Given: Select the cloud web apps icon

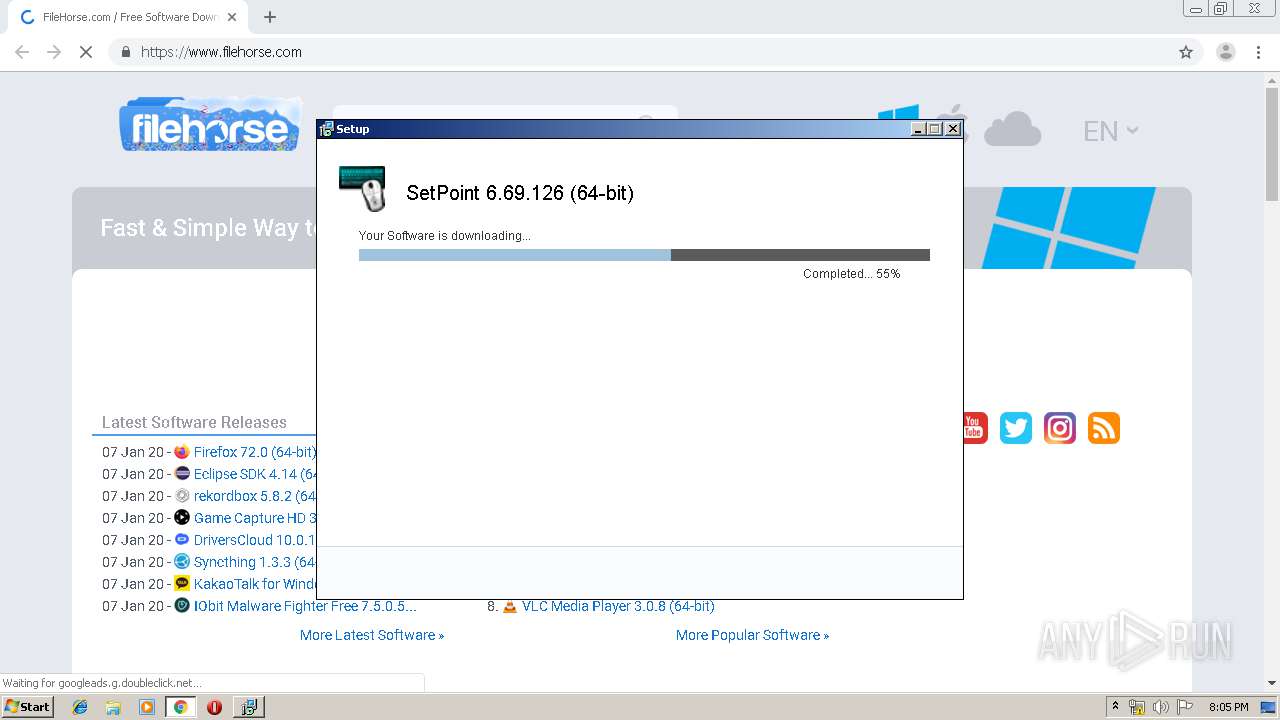Looking at the screenshot, I should click(1012, 129).
